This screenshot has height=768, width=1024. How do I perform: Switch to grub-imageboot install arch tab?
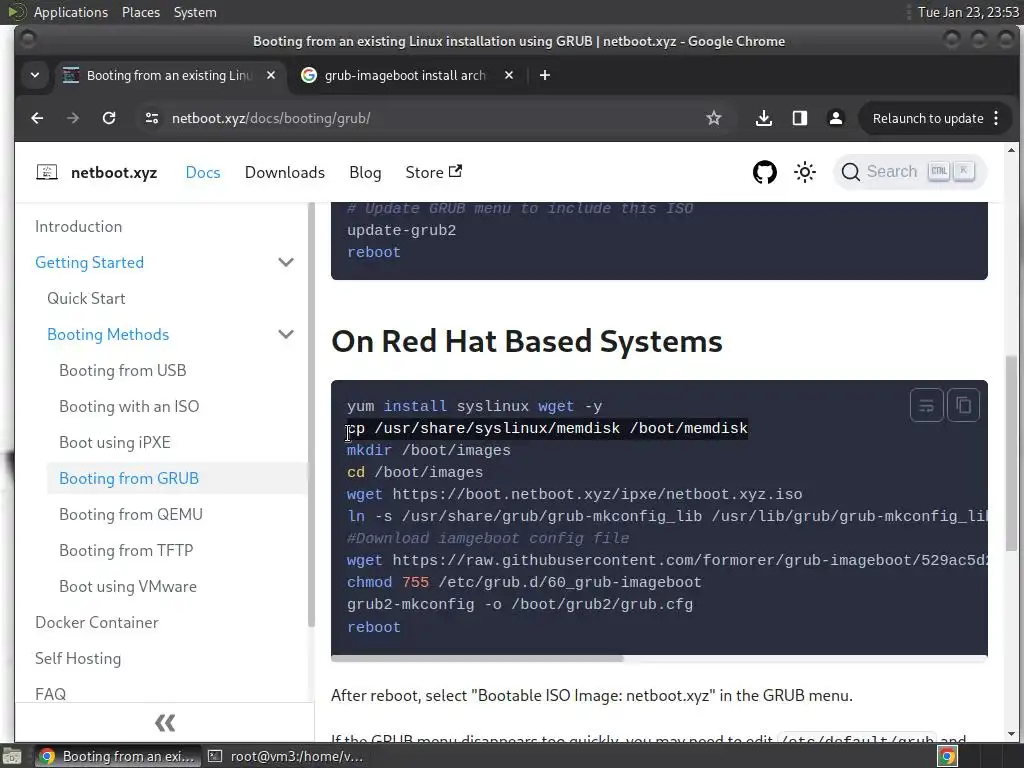[x=405, y=75]
